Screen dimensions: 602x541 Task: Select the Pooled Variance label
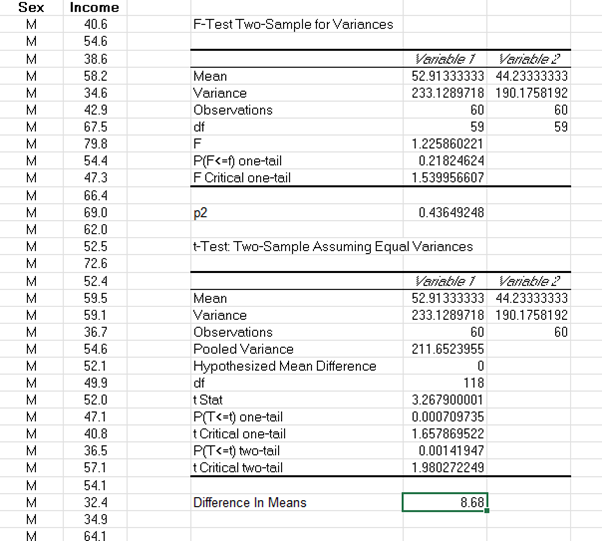click(243, 349)
